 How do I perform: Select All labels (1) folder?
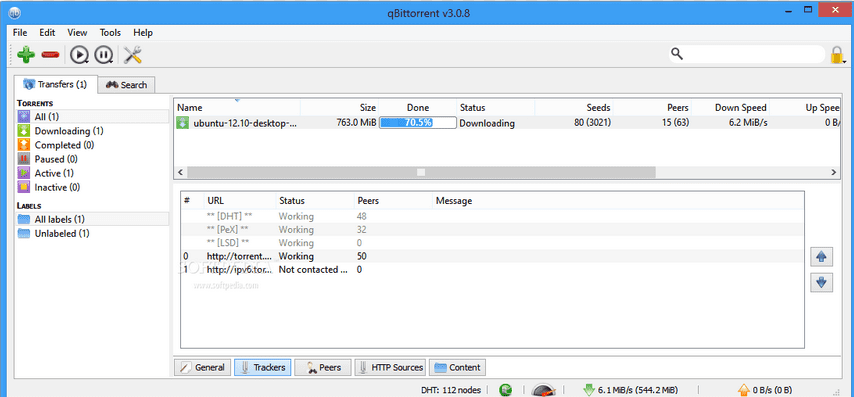(92, 219)
